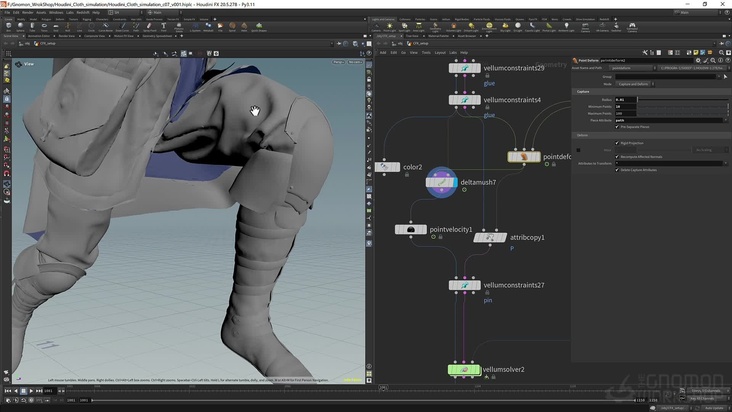The height and width of the screenshot is (412, 732).
Task: Select the deltamush7 node icon
Action: (x=441, y=183)
